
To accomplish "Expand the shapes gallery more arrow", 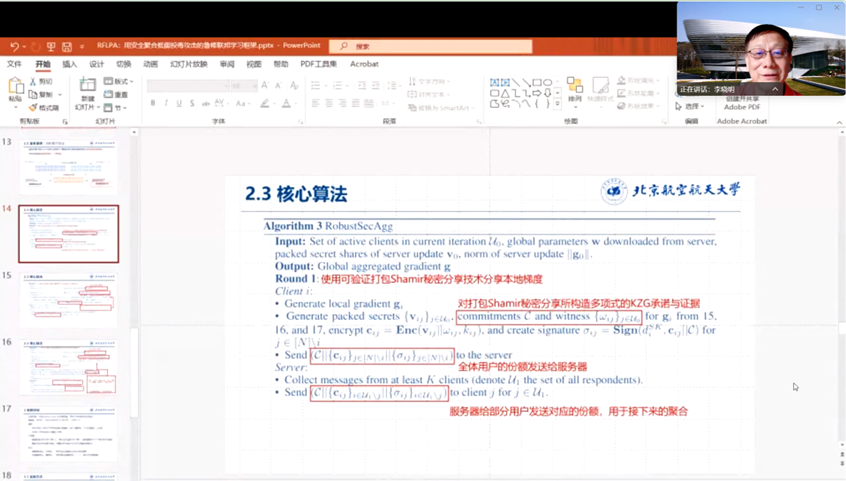I will pyautogui.click(x=557, y=106).
